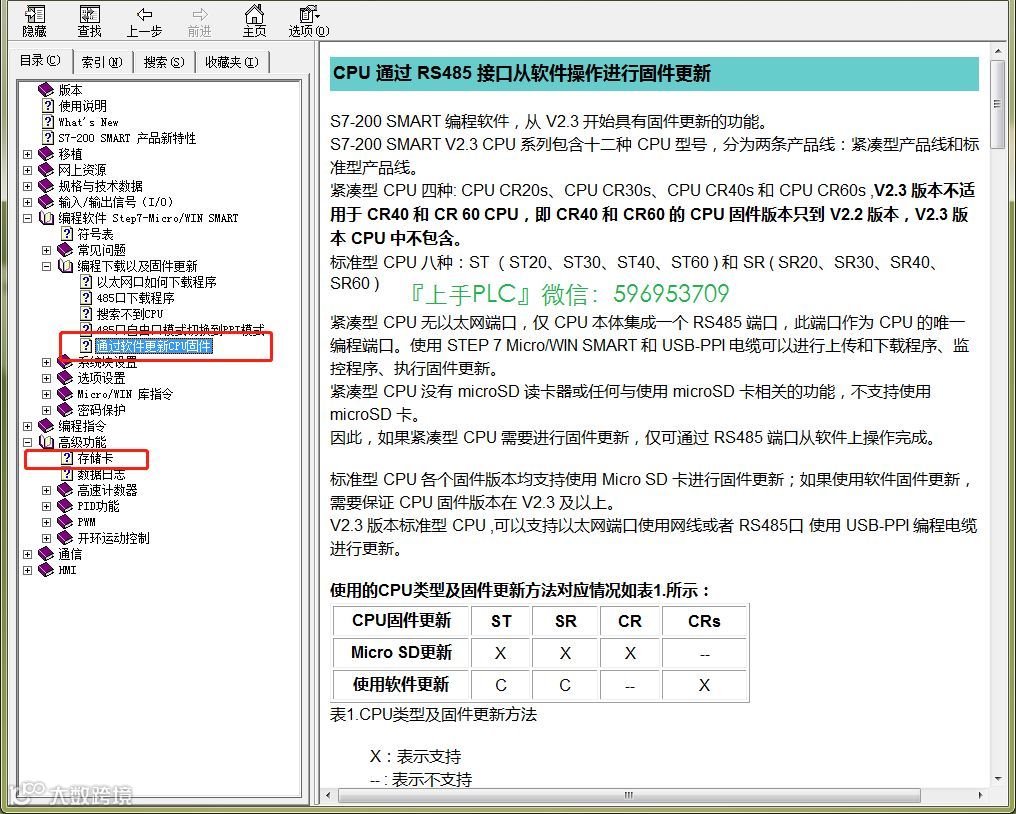Viewport: 1016px width, 814px height.
Task: Click the 隐藏 (Hide) toolbar icon
Action: [x=34, y=21]
